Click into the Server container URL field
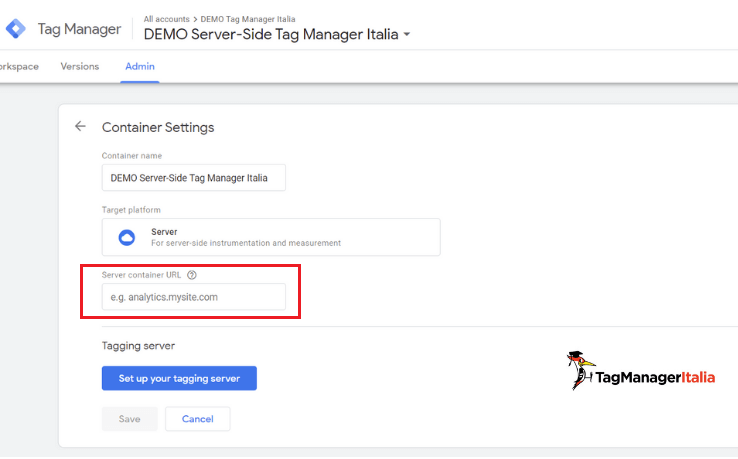The height and width of the screenshot is (459, 738). (193, 297)
